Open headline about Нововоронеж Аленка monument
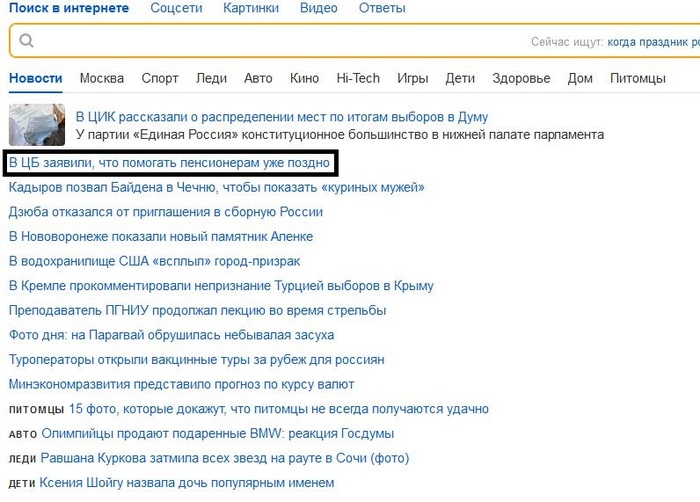The height and width of the screenshot is (502, 700). (161, 236)
